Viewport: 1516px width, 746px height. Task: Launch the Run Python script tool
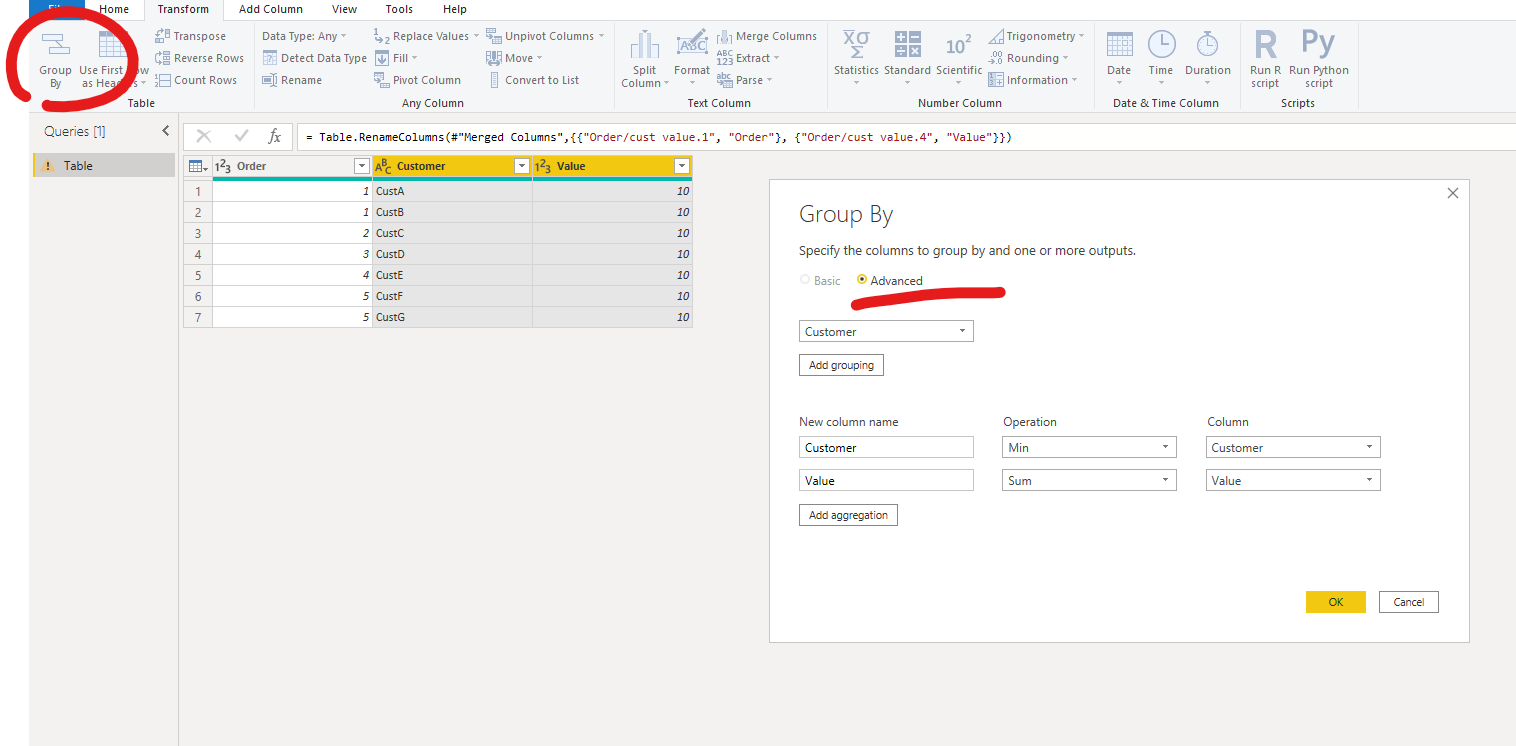point(1319,60)
